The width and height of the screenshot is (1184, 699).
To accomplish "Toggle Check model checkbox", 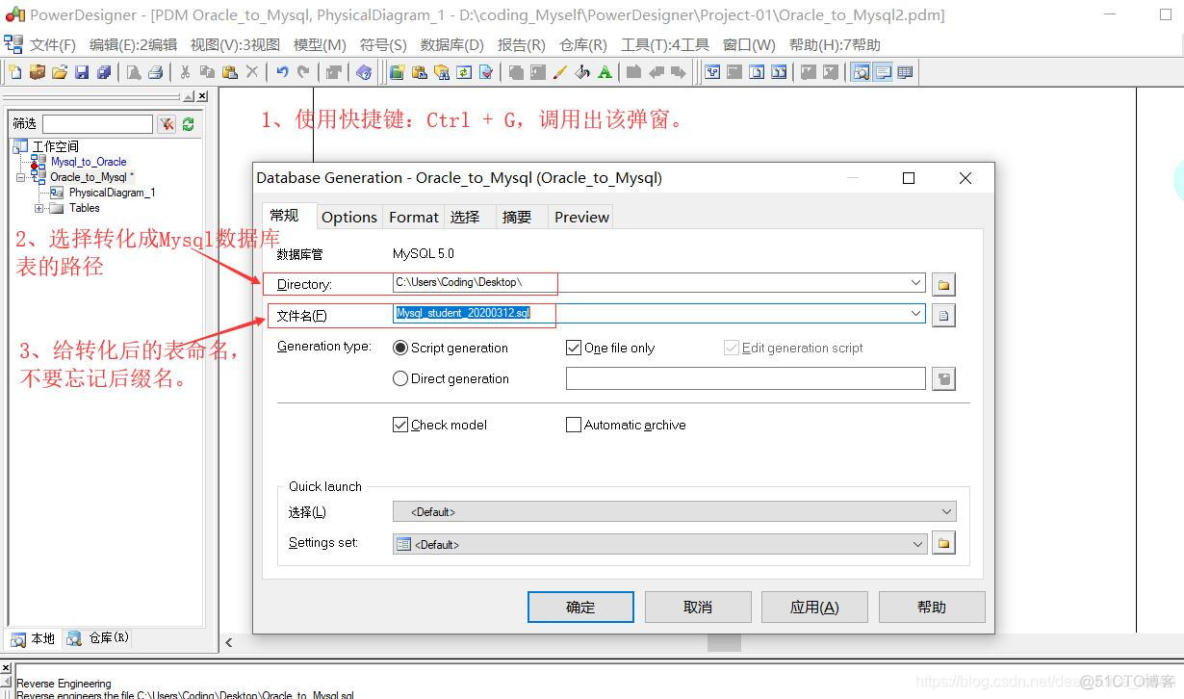I will pos(400,425).
